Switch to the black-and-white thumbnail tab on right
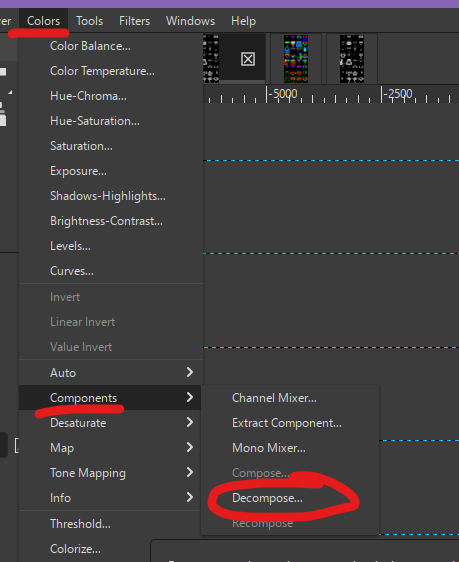The image size is (459, 562). [352, 59]
